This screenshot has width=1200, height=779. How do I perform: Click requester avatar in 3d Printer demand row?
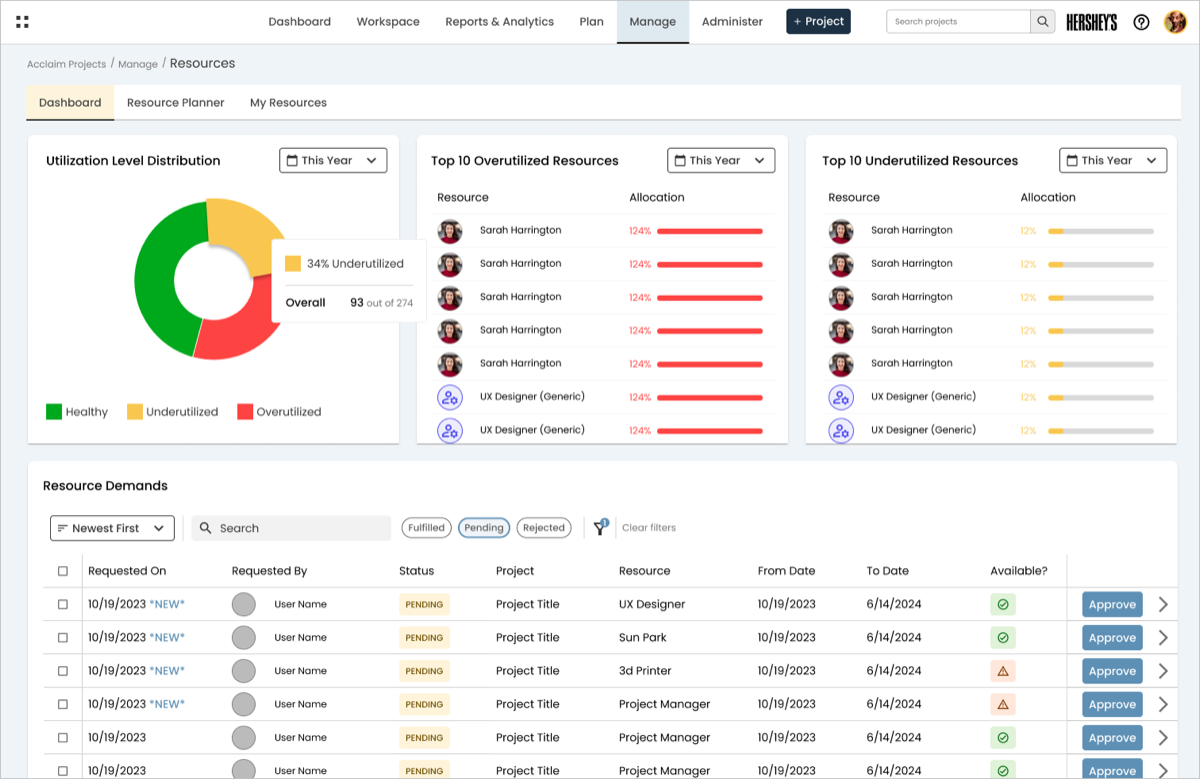pos(243,671)
